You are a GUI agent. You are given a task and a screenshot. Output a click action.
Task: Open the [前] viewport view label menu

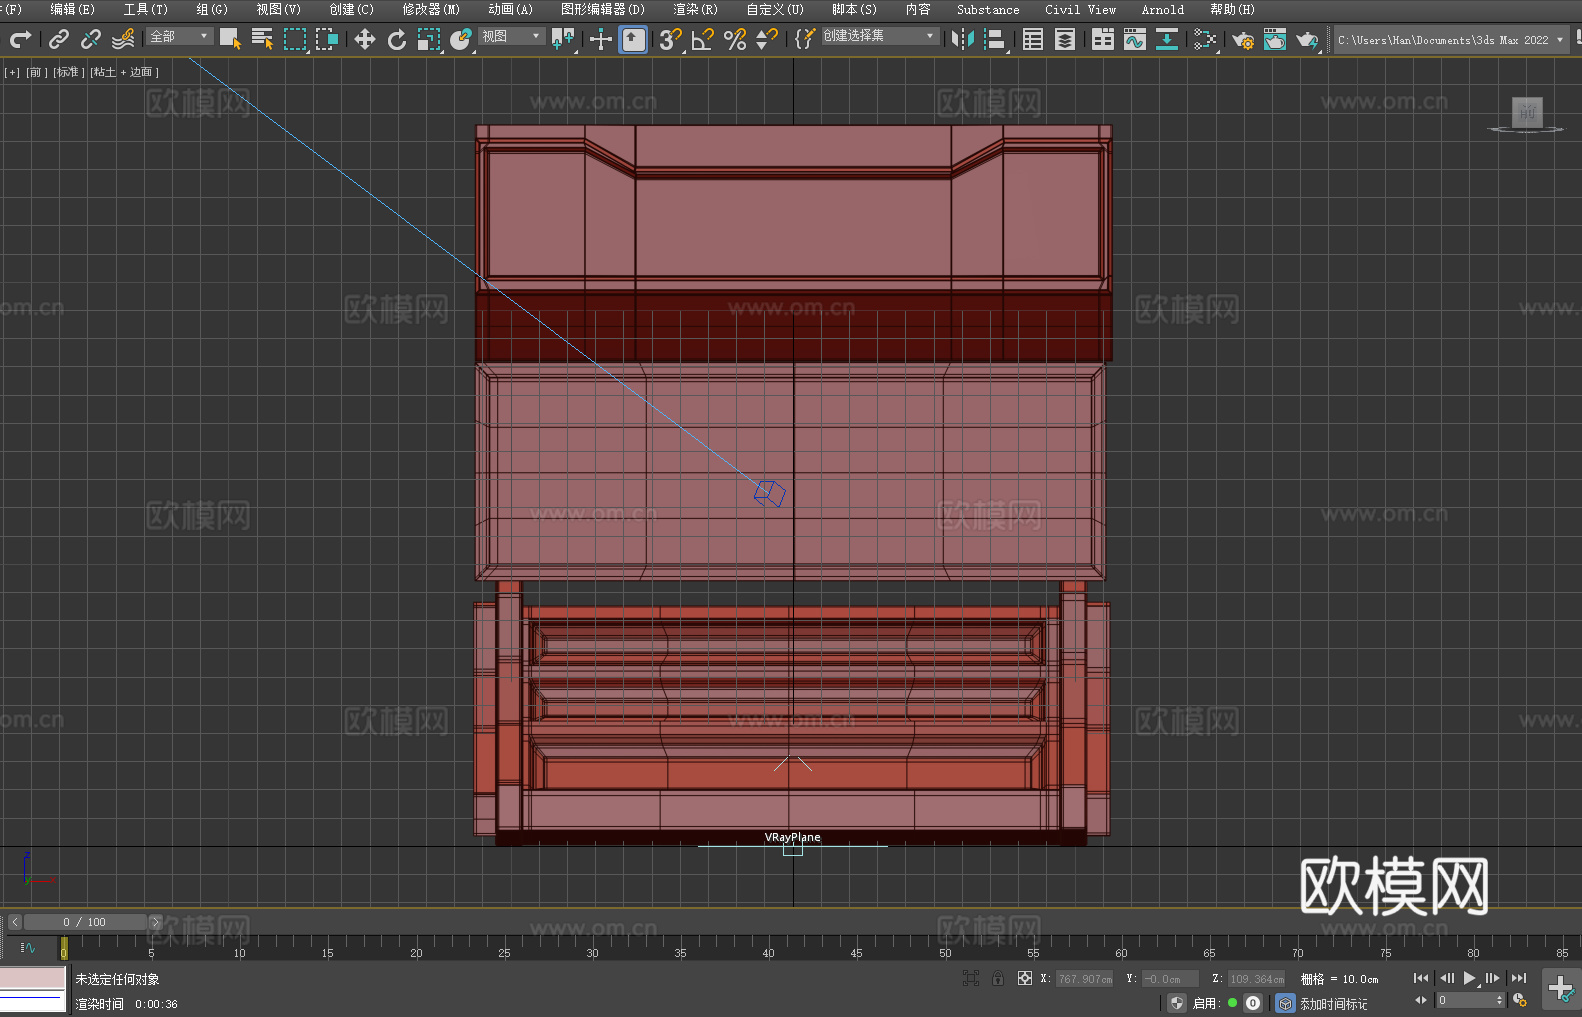pos(35,72)
